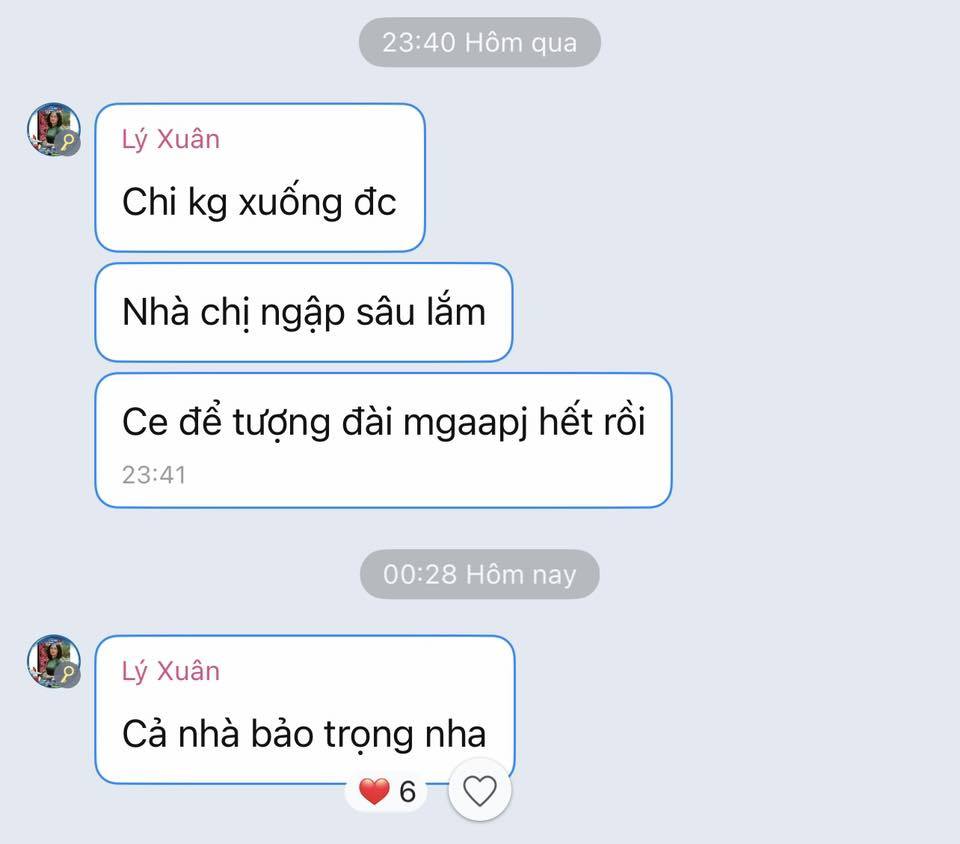The width and height of the screenshot is (960, 844).
Task: Open Lý Xuân's avatar beside first message
Action: coord(54,129)
